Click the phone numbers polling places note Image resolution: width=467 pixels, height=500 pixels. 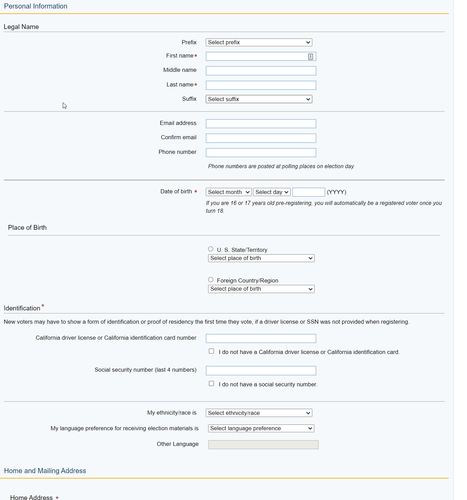point(281,166)
